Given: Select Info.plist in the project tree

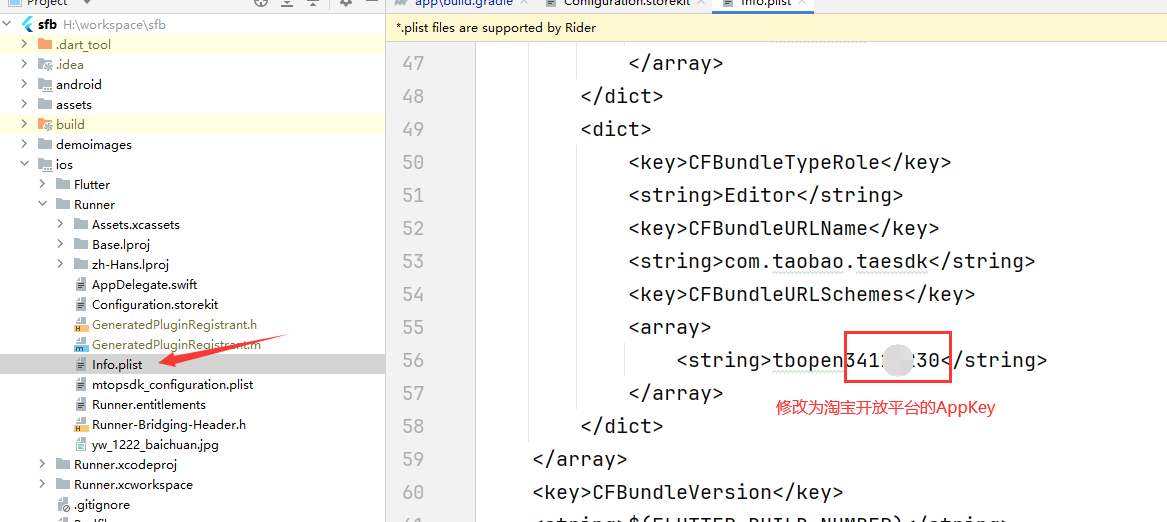Looking at the screenshot, I should [117, 365].
